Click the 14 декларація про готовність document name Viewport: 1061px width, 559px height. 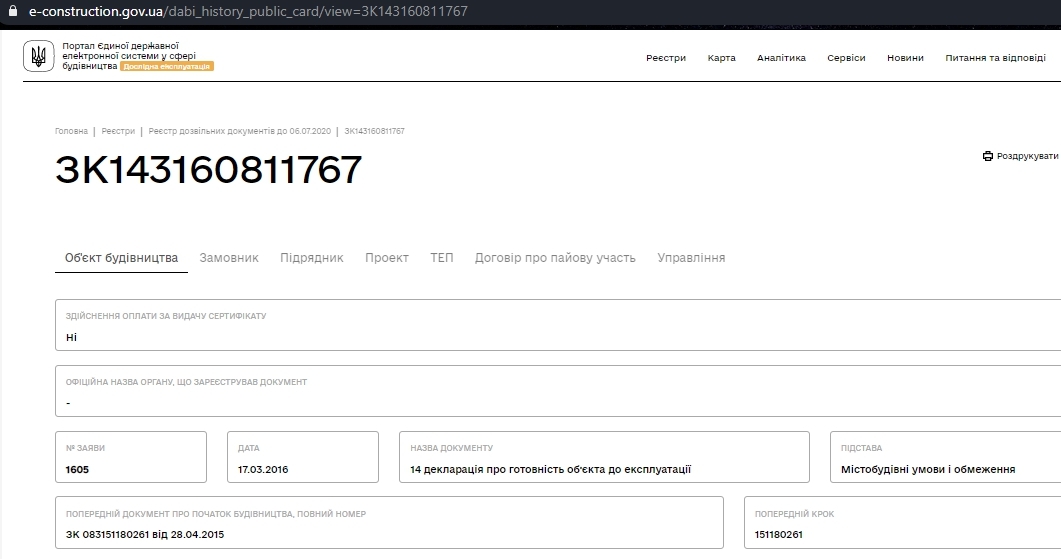coord(550,470)
